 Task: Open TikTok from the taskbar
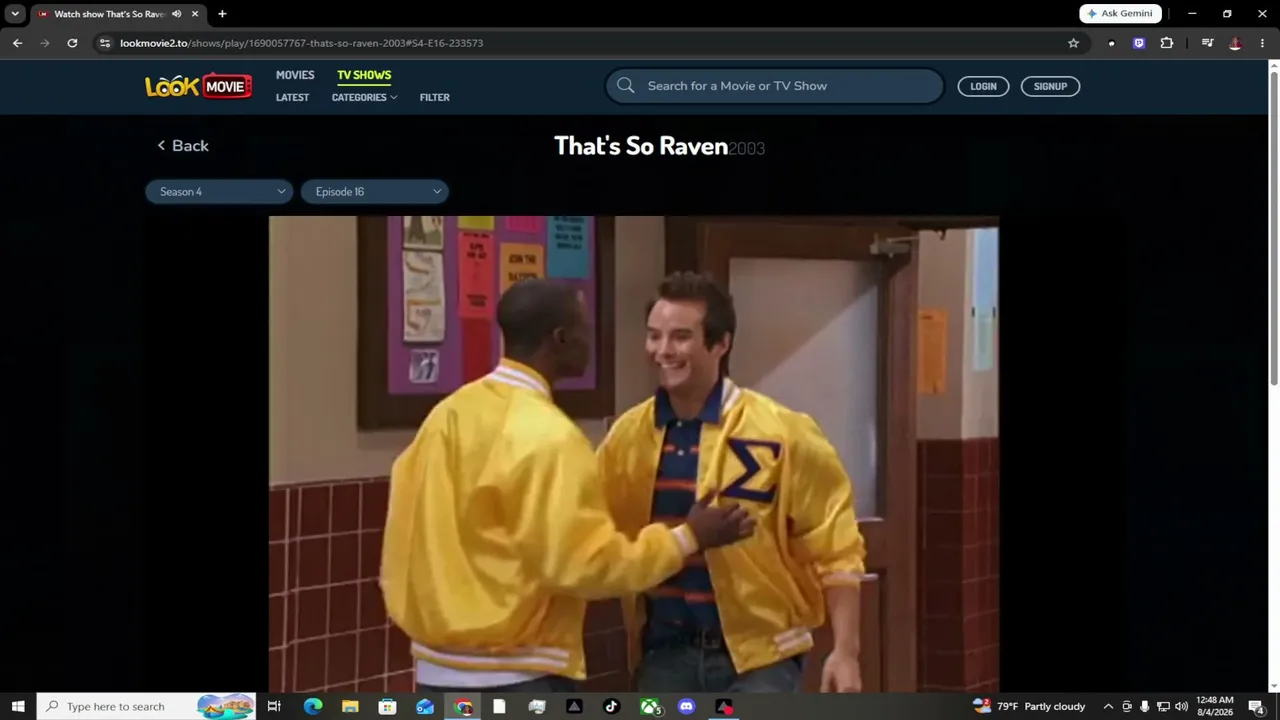tap(612, 706)
